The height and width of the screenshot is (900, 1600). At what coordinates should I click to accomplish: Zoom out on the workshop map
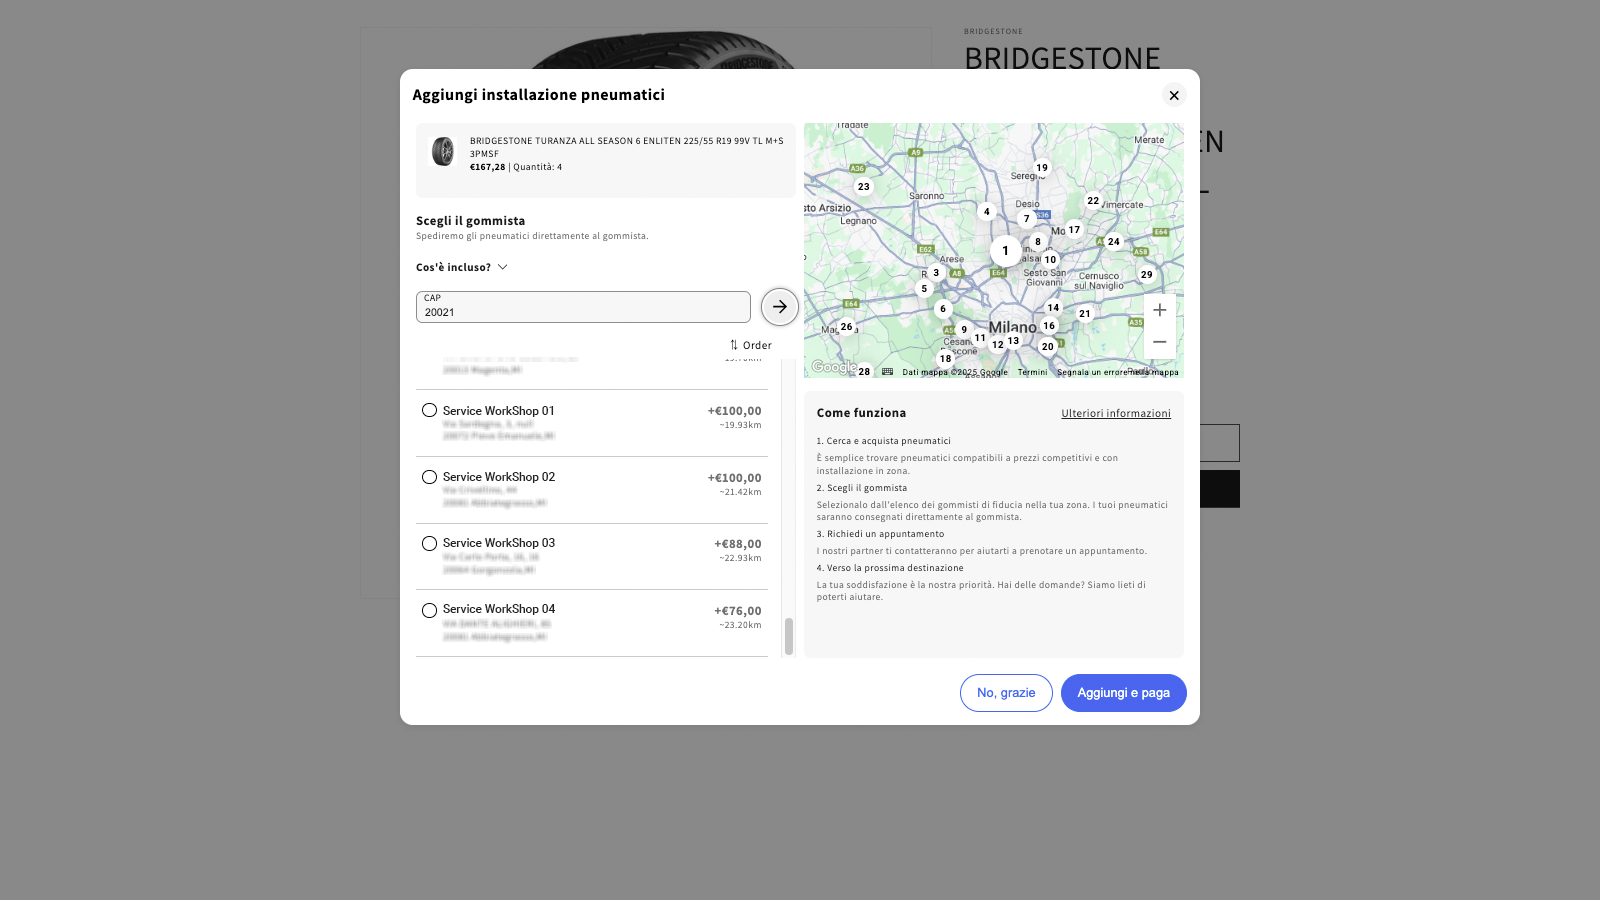pos(1160,342)
